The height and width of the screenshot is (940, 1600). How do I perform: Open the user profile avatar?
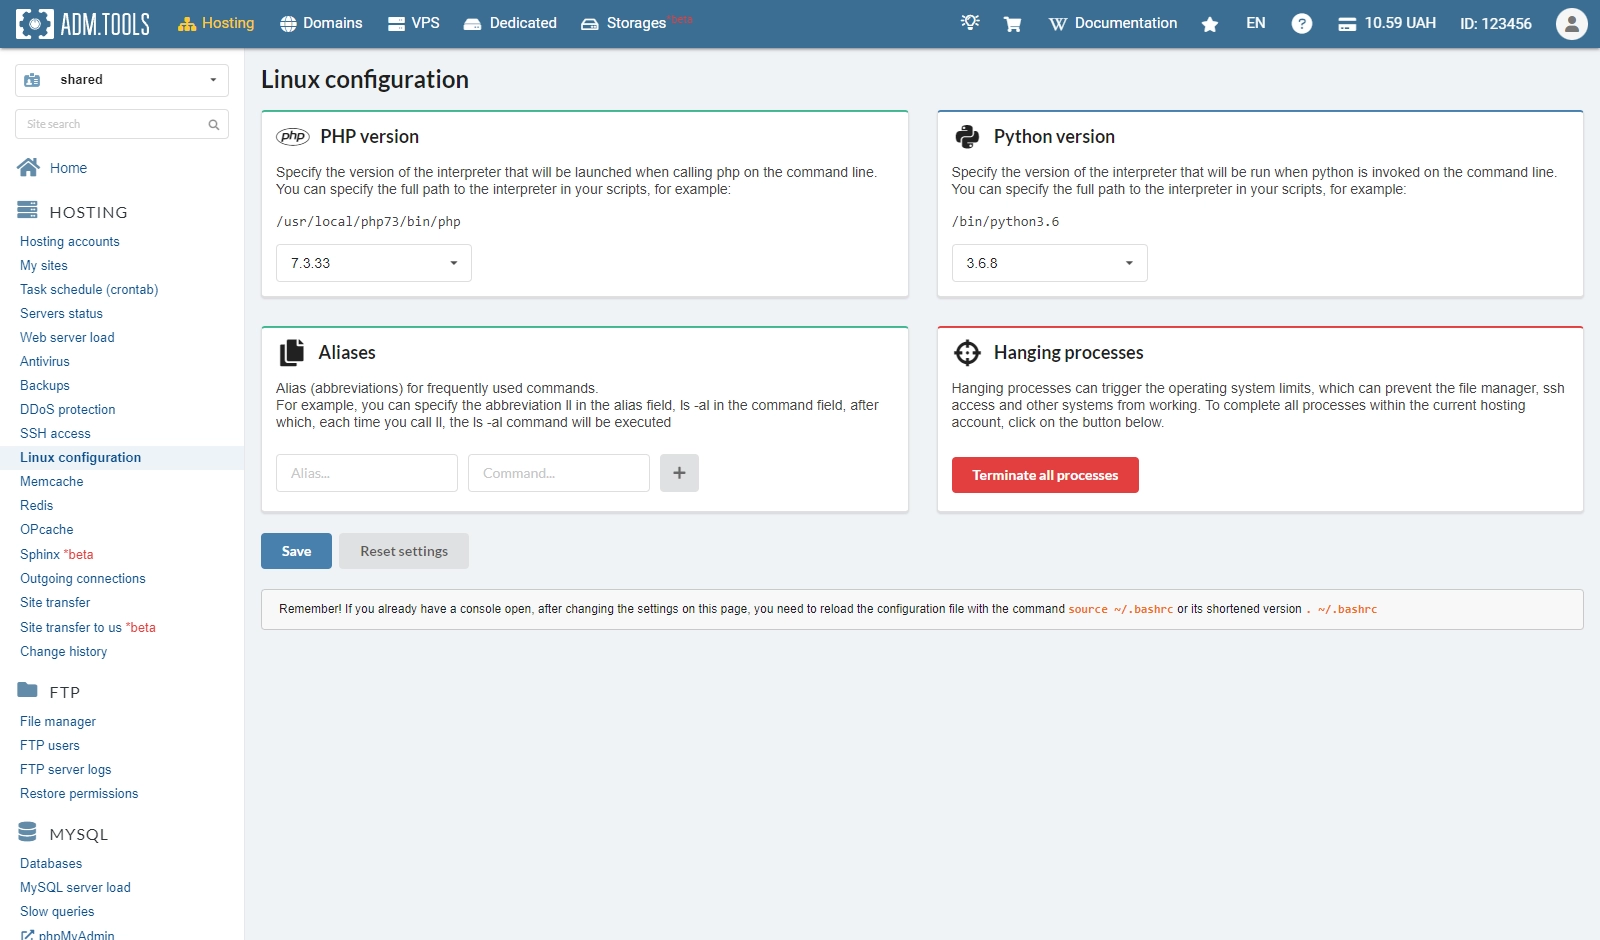[x=1571, y=24]
